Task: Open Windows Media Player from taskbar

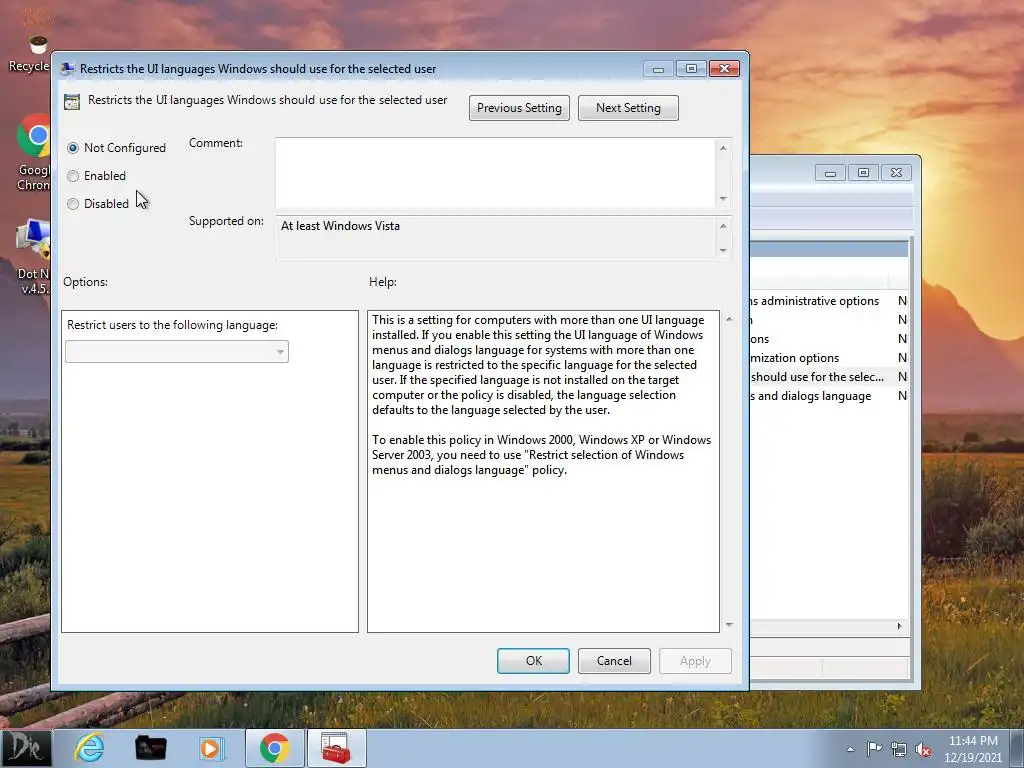Action: [x=210, y=748]
